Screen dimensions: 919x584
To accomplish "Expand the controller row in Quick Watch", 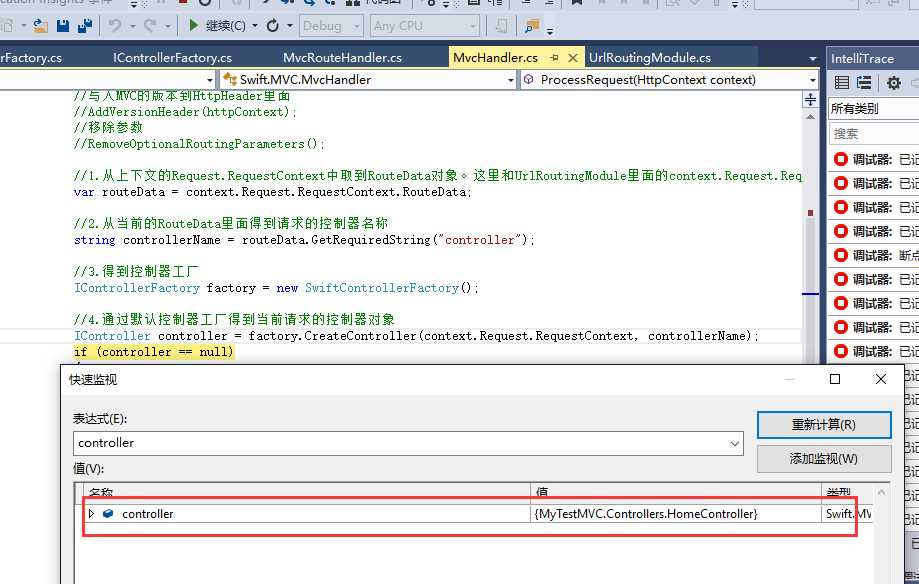I will coord(91,514).
